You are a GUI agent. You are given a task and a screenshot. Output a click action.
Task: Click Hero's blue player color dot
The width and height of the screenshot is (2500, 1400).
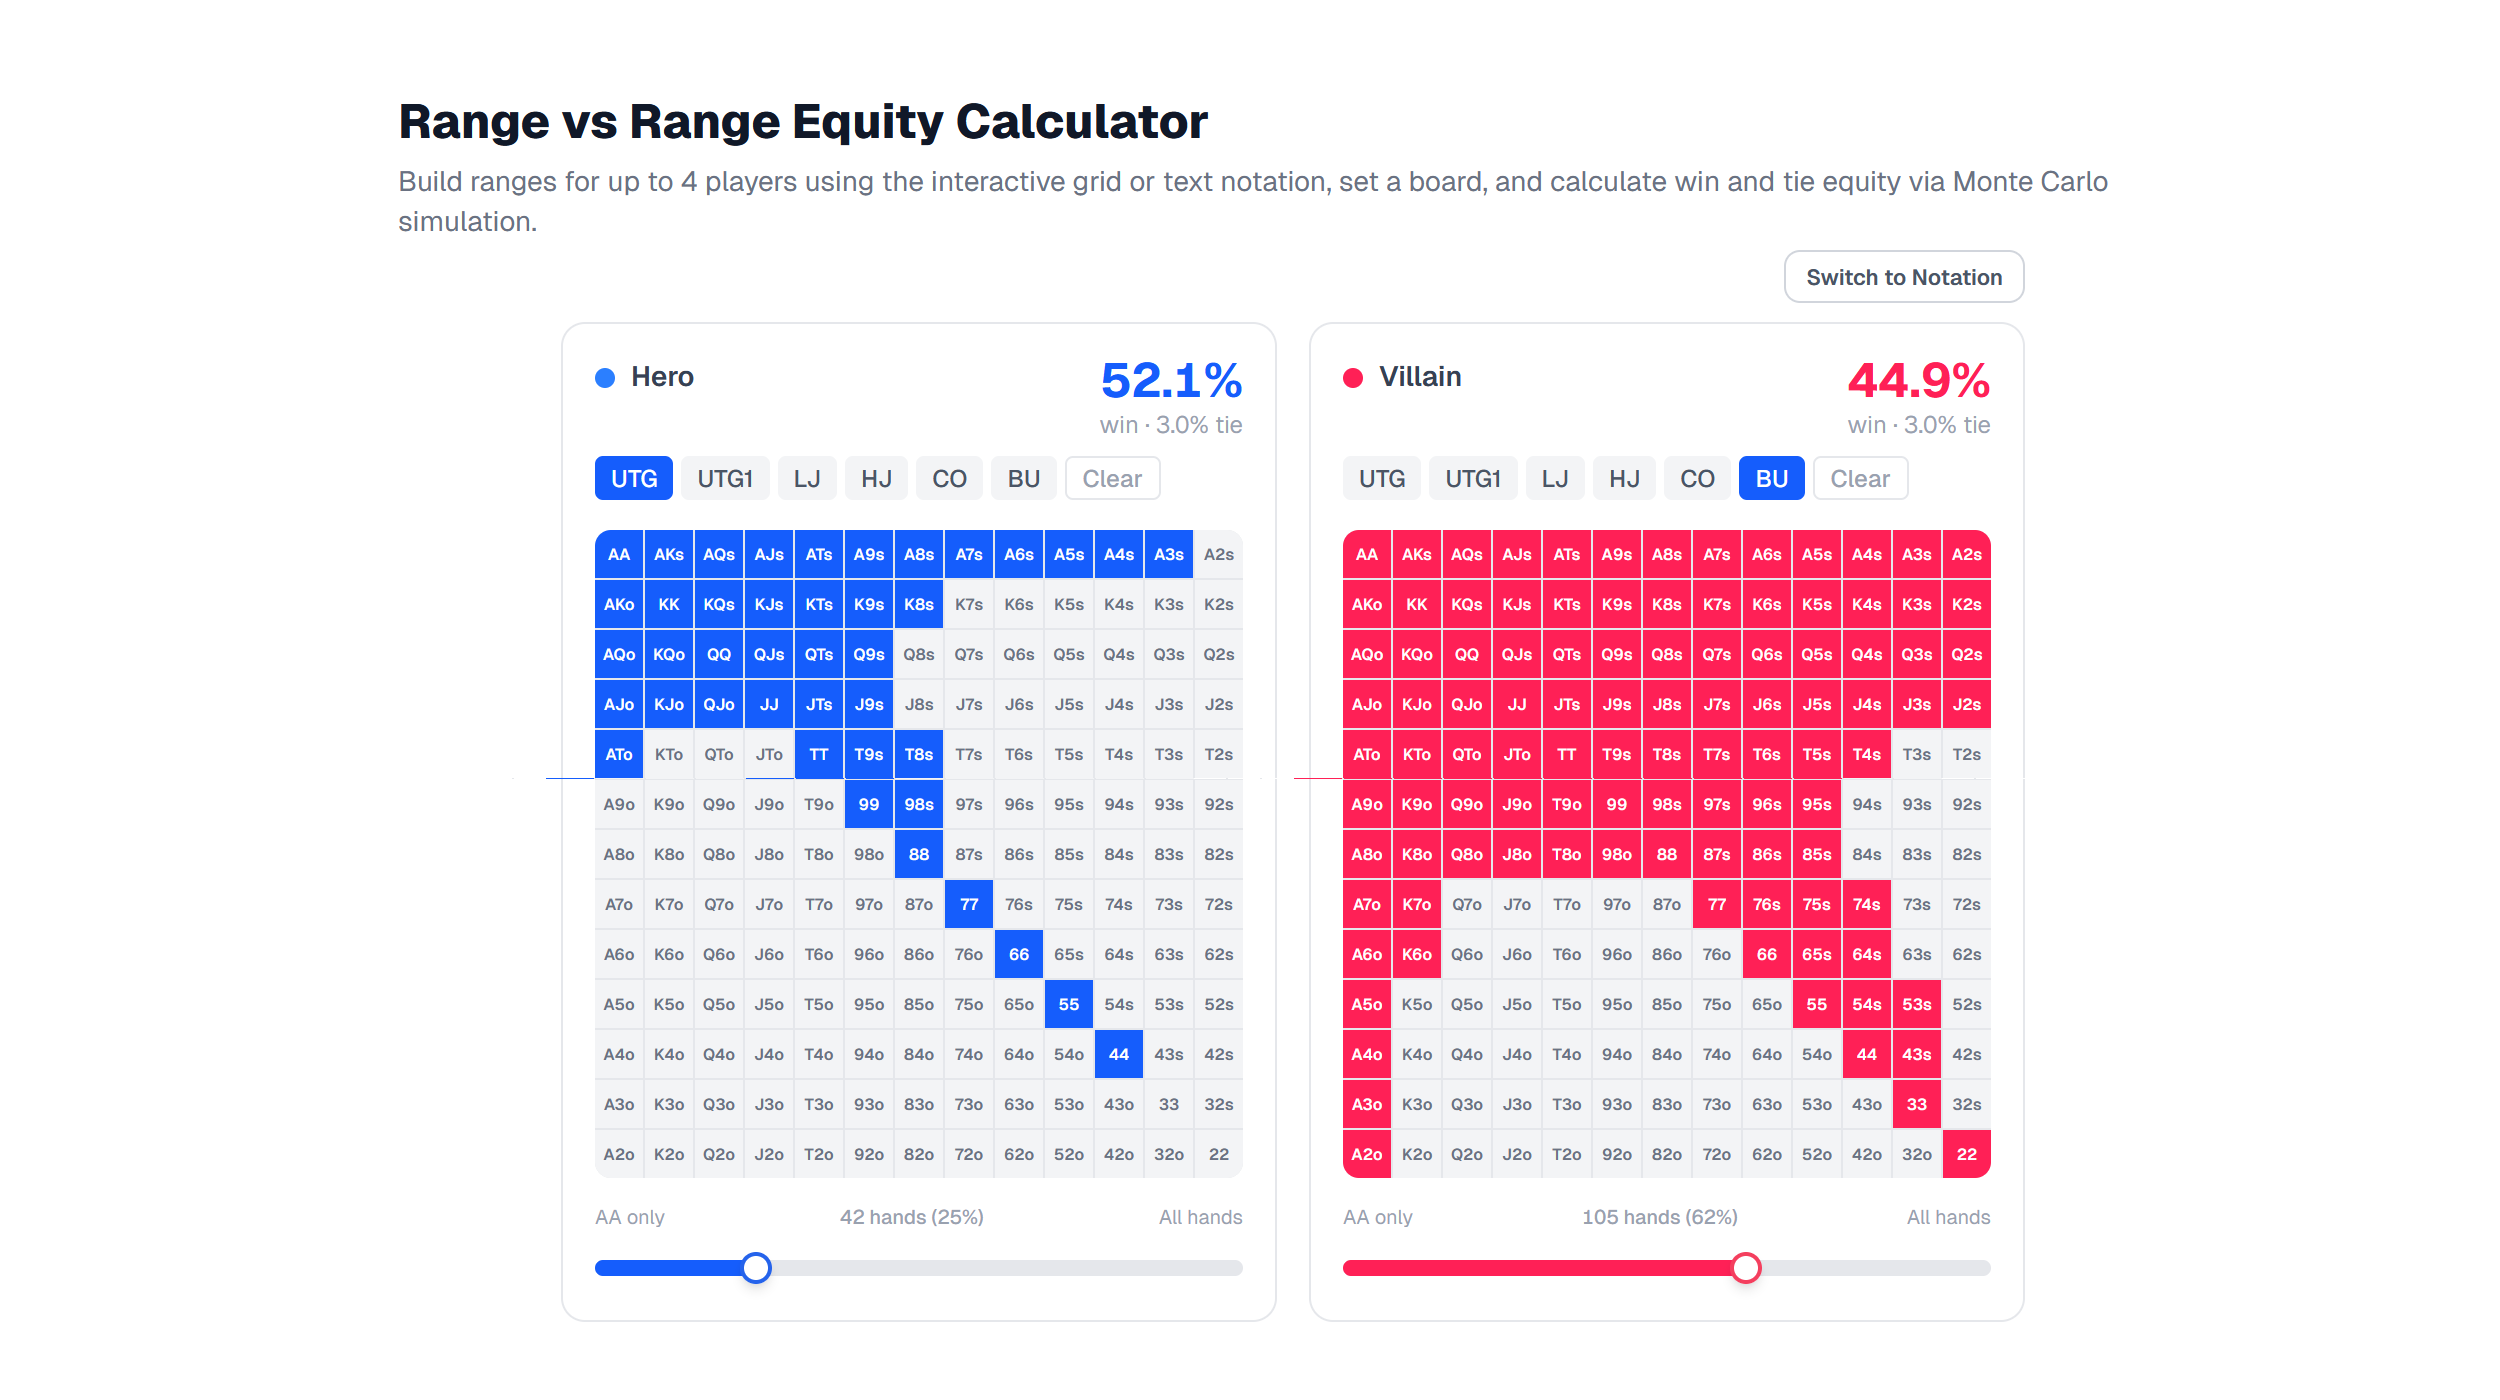click(x=605, y=378)
